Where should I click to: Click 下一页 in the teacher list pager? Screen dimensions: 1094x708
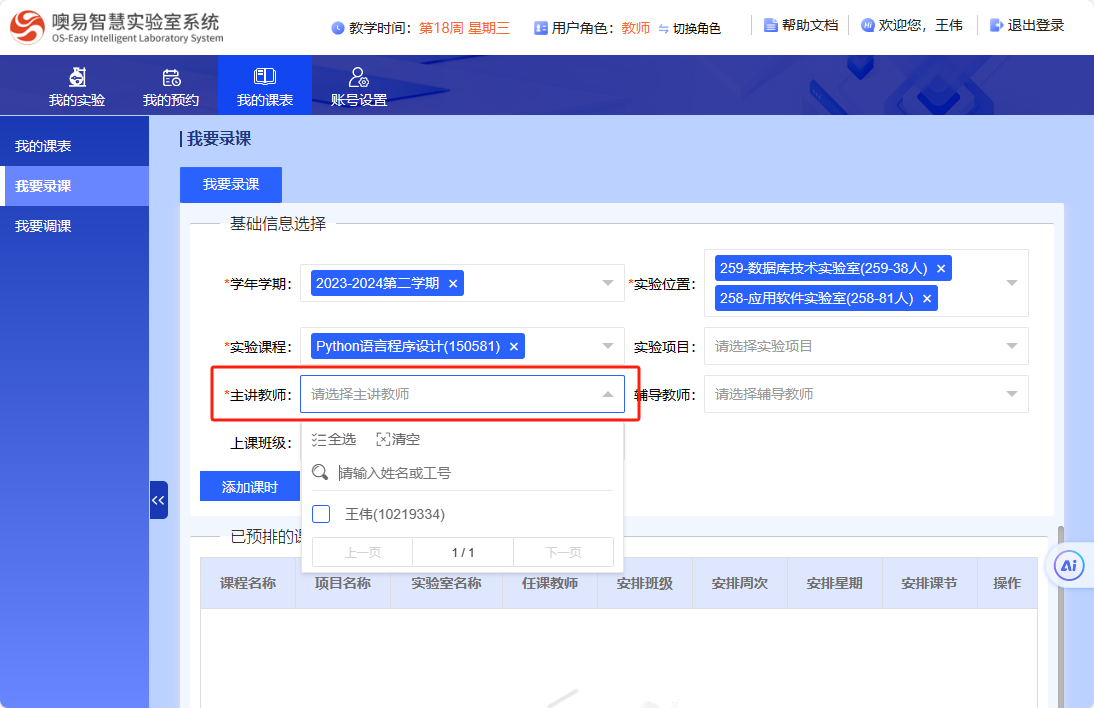tap(563, 552)
